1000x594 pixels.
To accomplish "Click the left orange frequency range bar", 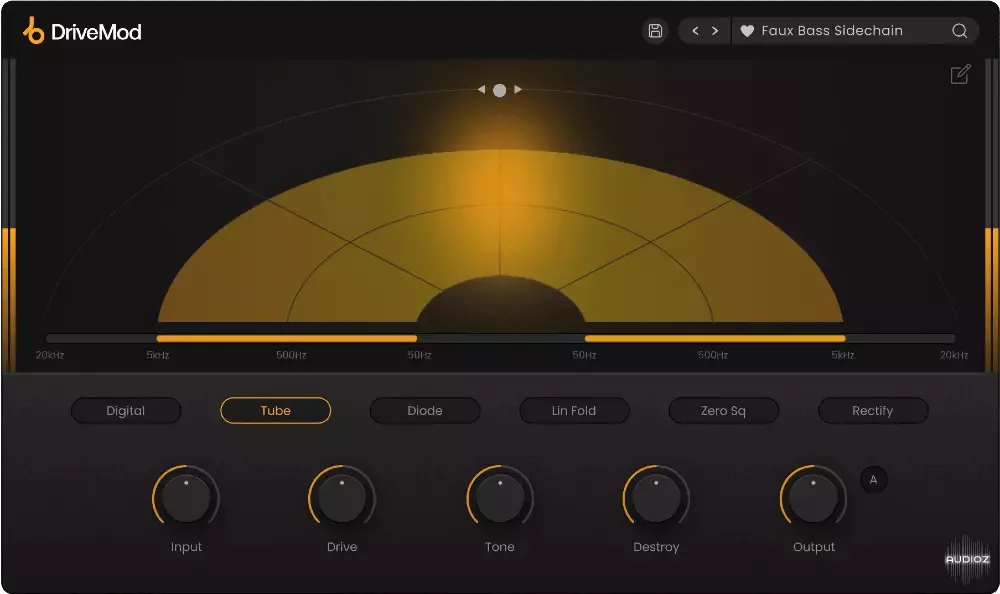I will pyautogui.click(x=286, y=338).
